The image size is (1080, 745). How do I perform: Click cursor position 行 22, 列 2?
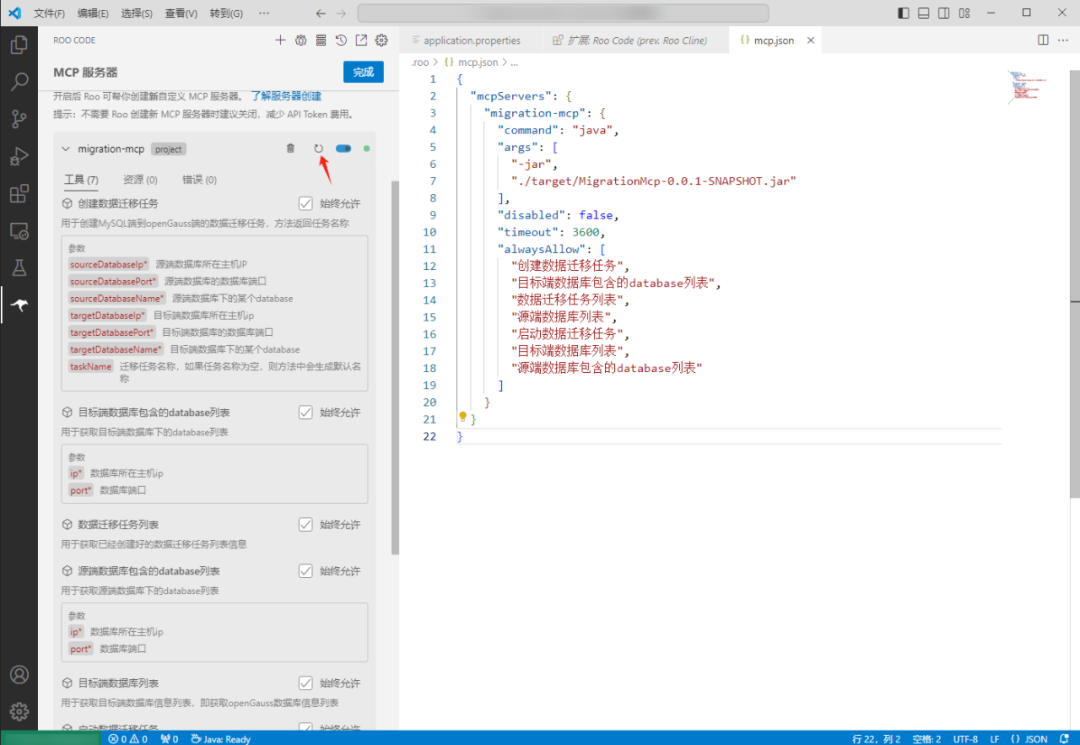(876, 738)
